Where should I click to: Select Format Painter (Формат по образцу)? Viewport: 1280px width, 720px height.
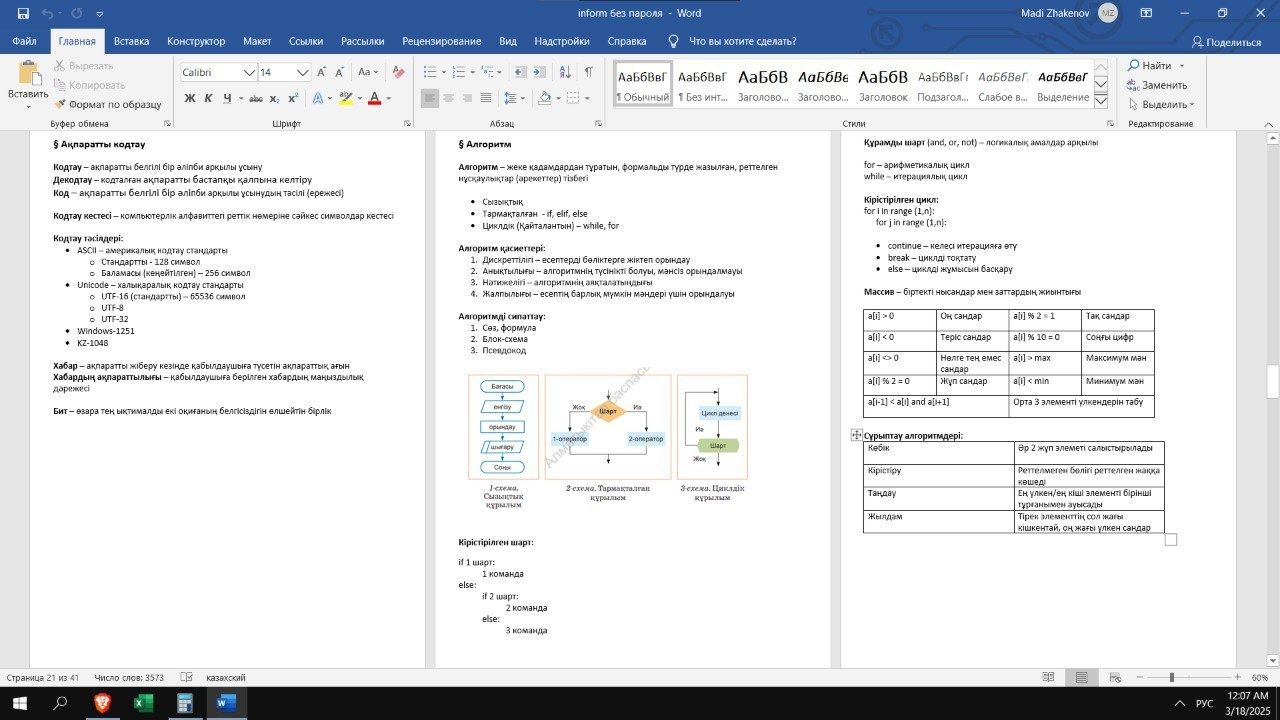[107, 104]
